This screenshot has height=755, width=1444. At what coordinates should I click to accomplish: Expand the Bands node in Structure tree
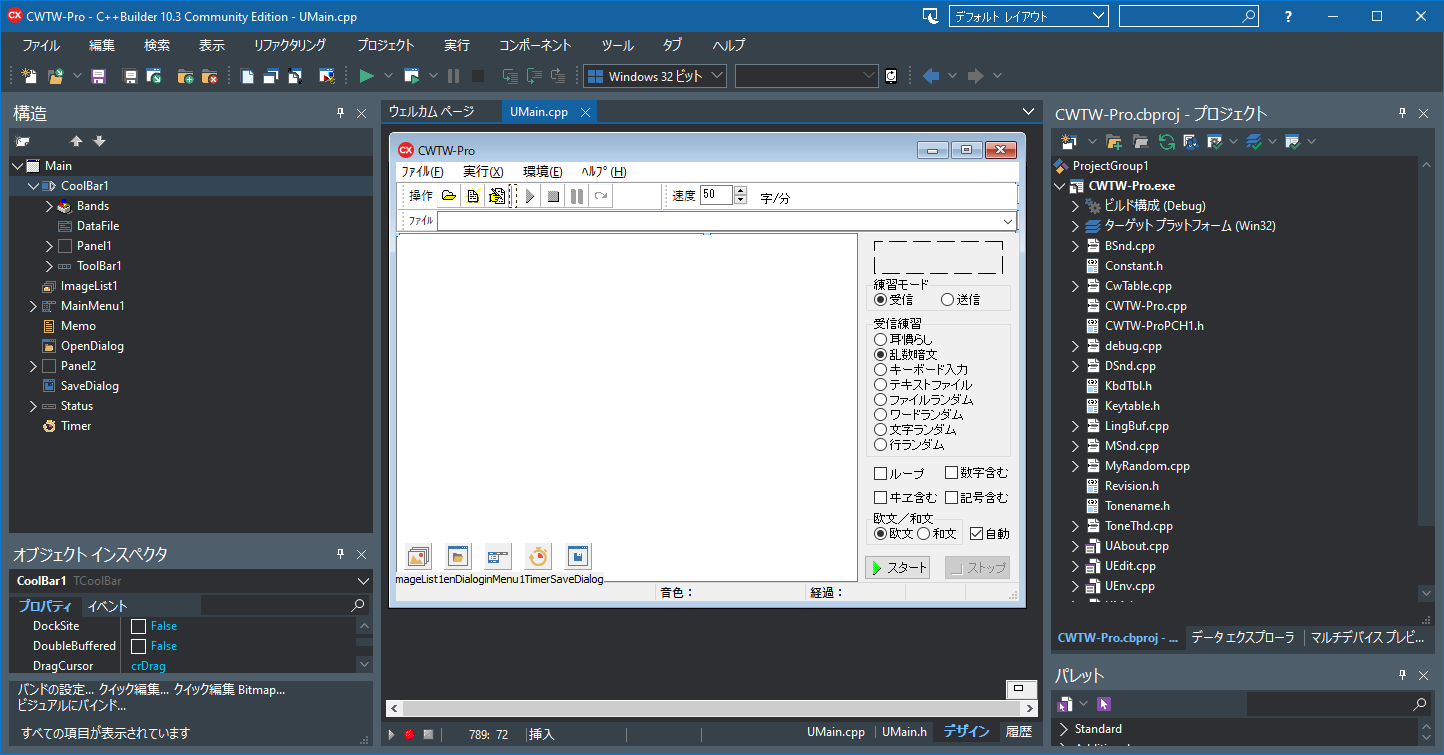[x=50, y=206]
